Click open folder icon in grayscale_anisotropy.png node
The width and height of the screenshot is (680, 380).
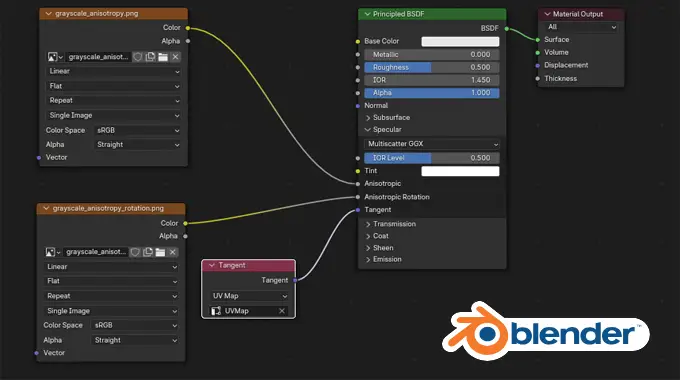tap(163, 57)
